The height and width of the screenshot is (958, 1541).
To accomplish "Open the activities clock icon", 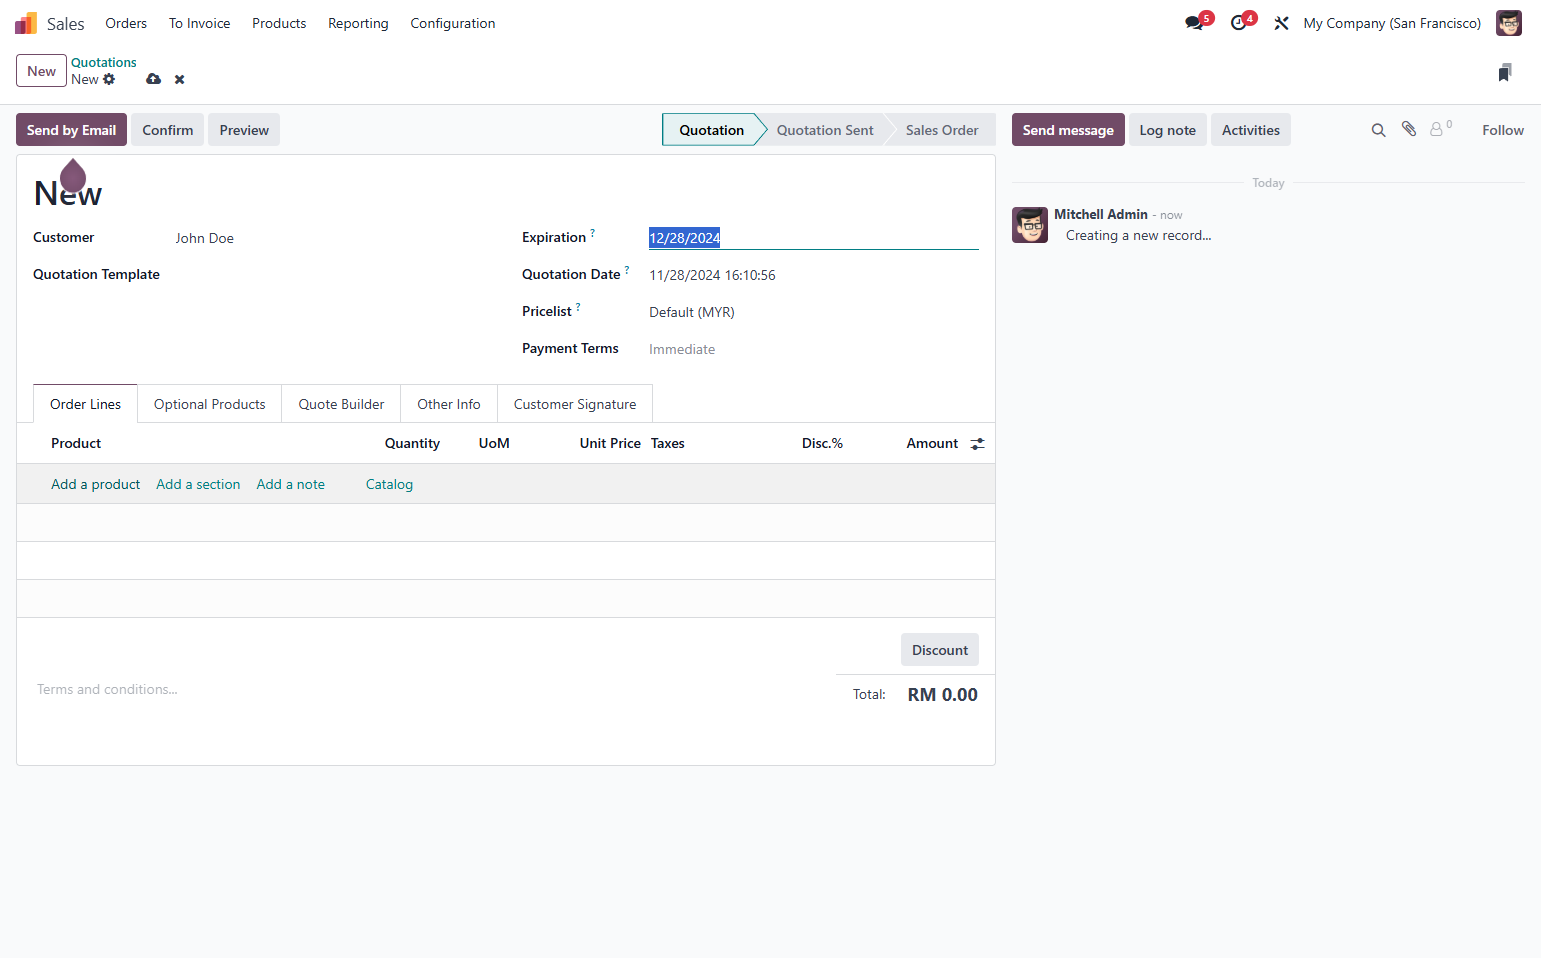I will point(1239,23).
